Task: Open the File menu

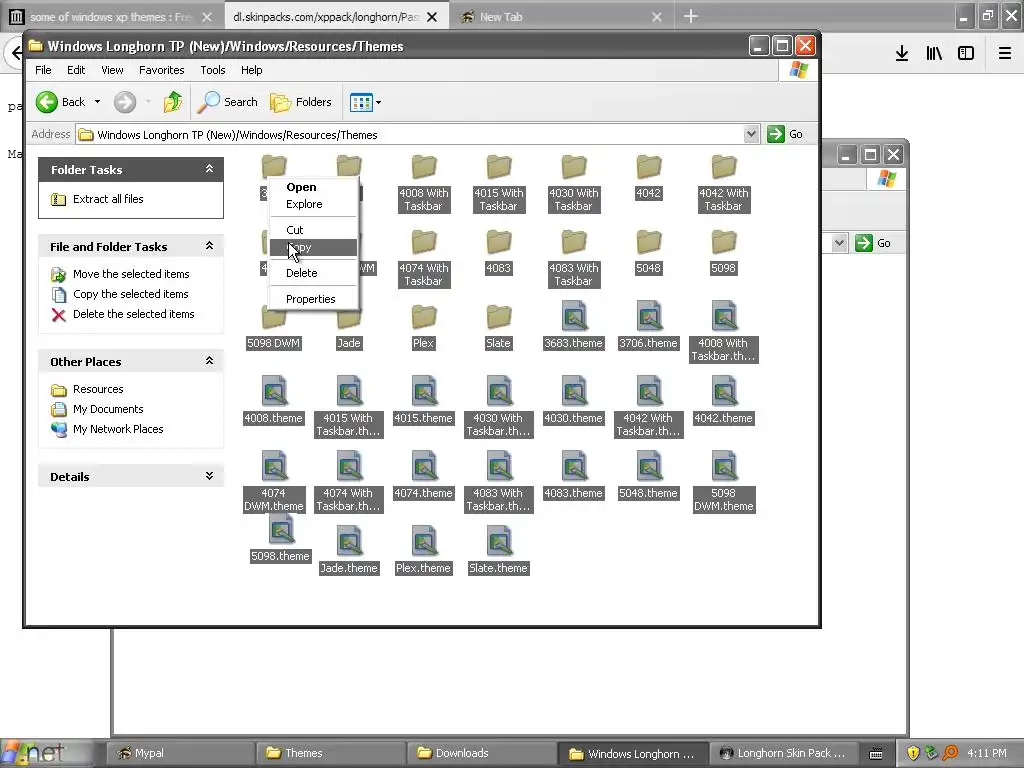Action: [x=43, y=70]
